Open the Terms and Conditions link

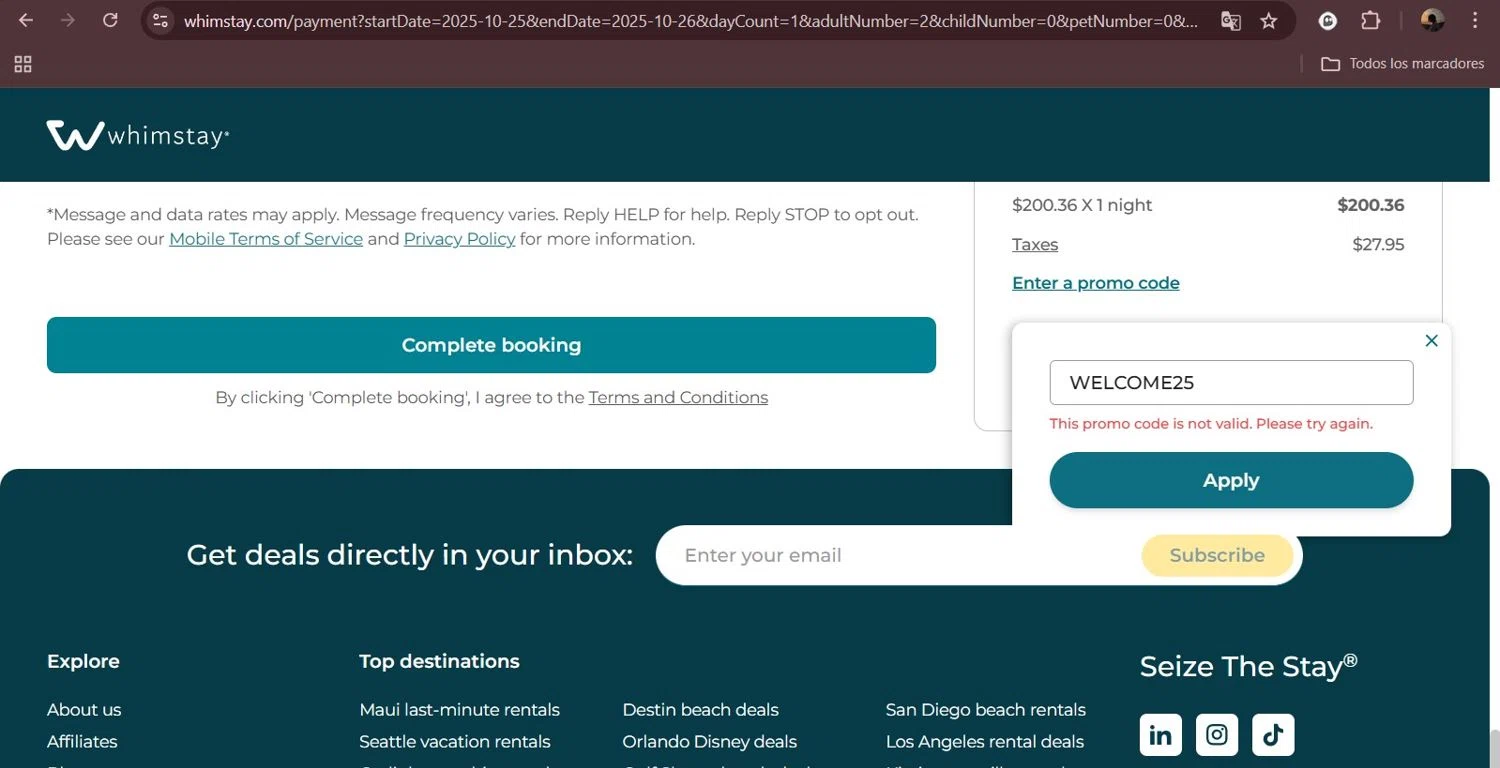point(678,397)
